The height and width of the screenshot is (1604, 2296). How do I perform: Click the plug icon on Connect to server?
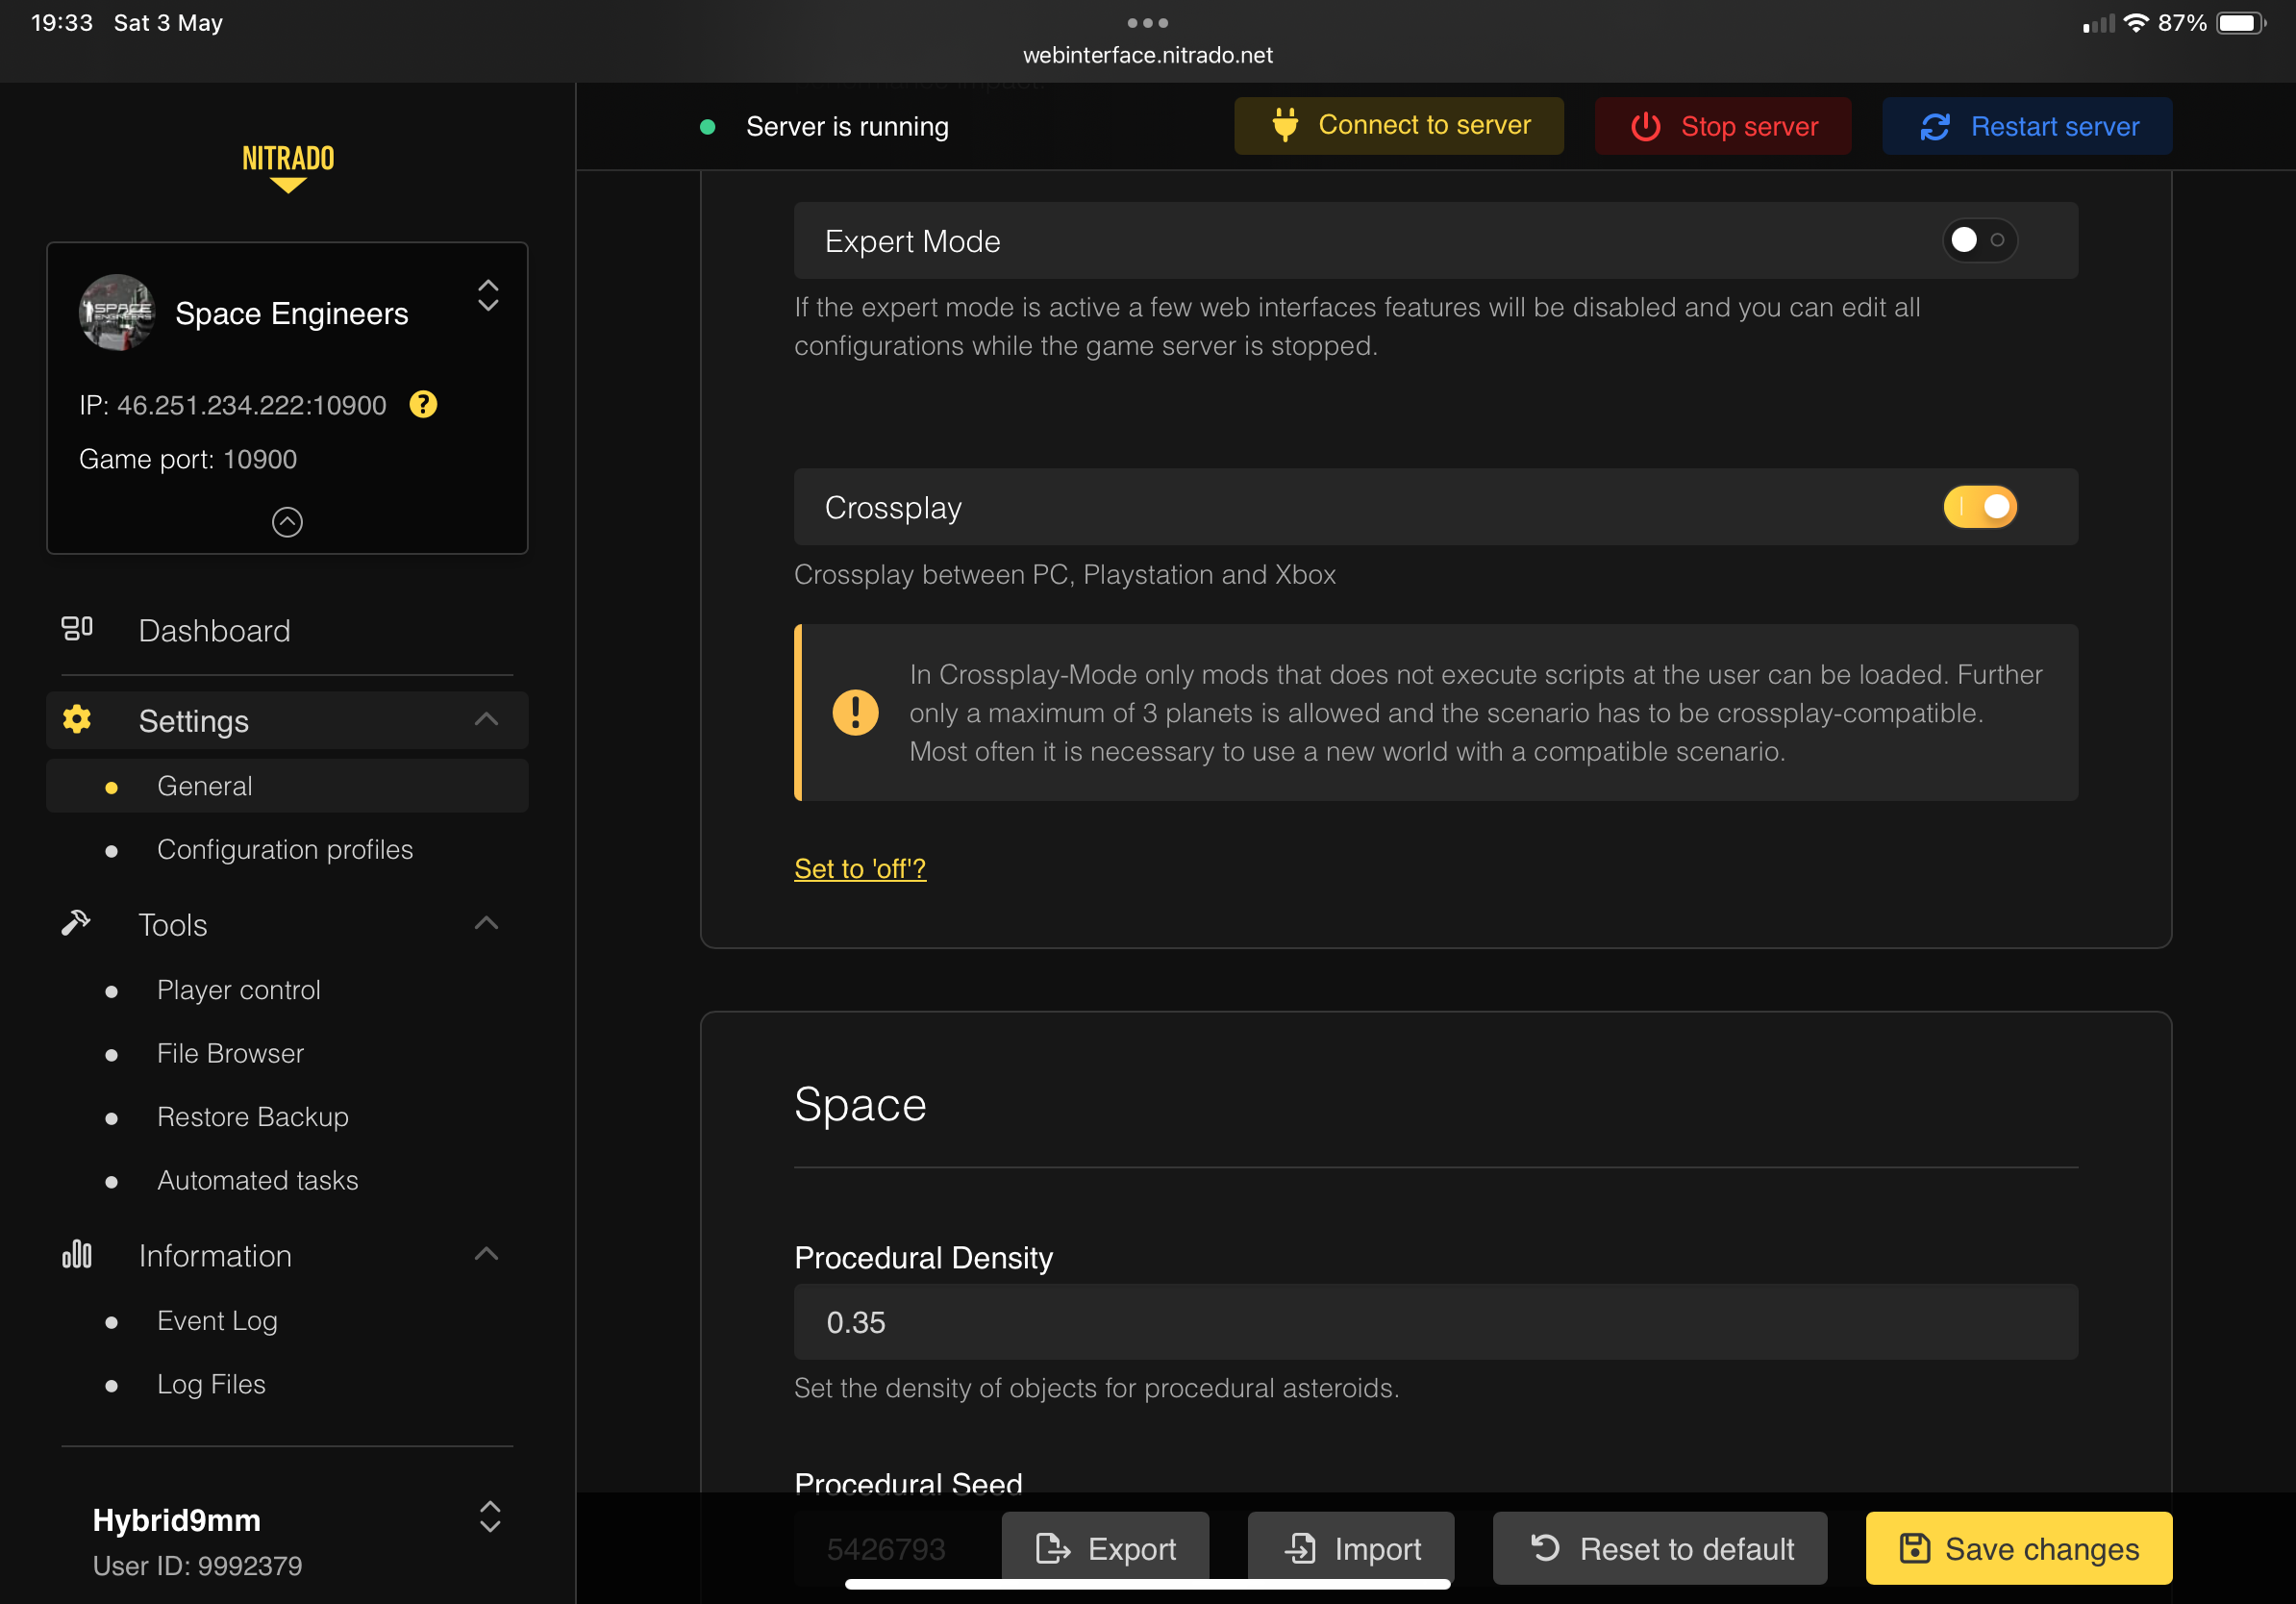(x=1285, y=125)
